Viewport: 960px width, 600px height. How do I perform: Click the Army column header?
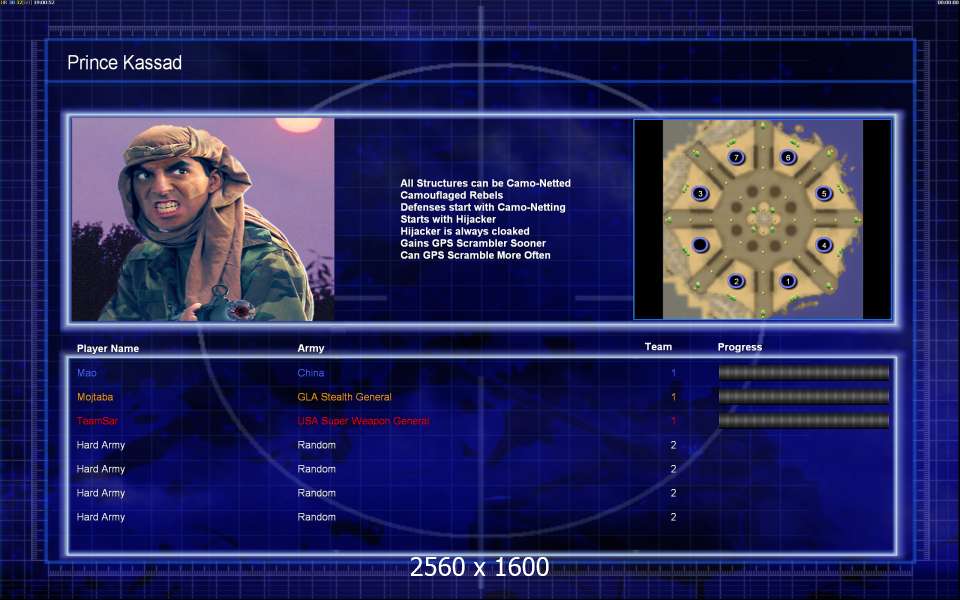[x=310, y=348]
